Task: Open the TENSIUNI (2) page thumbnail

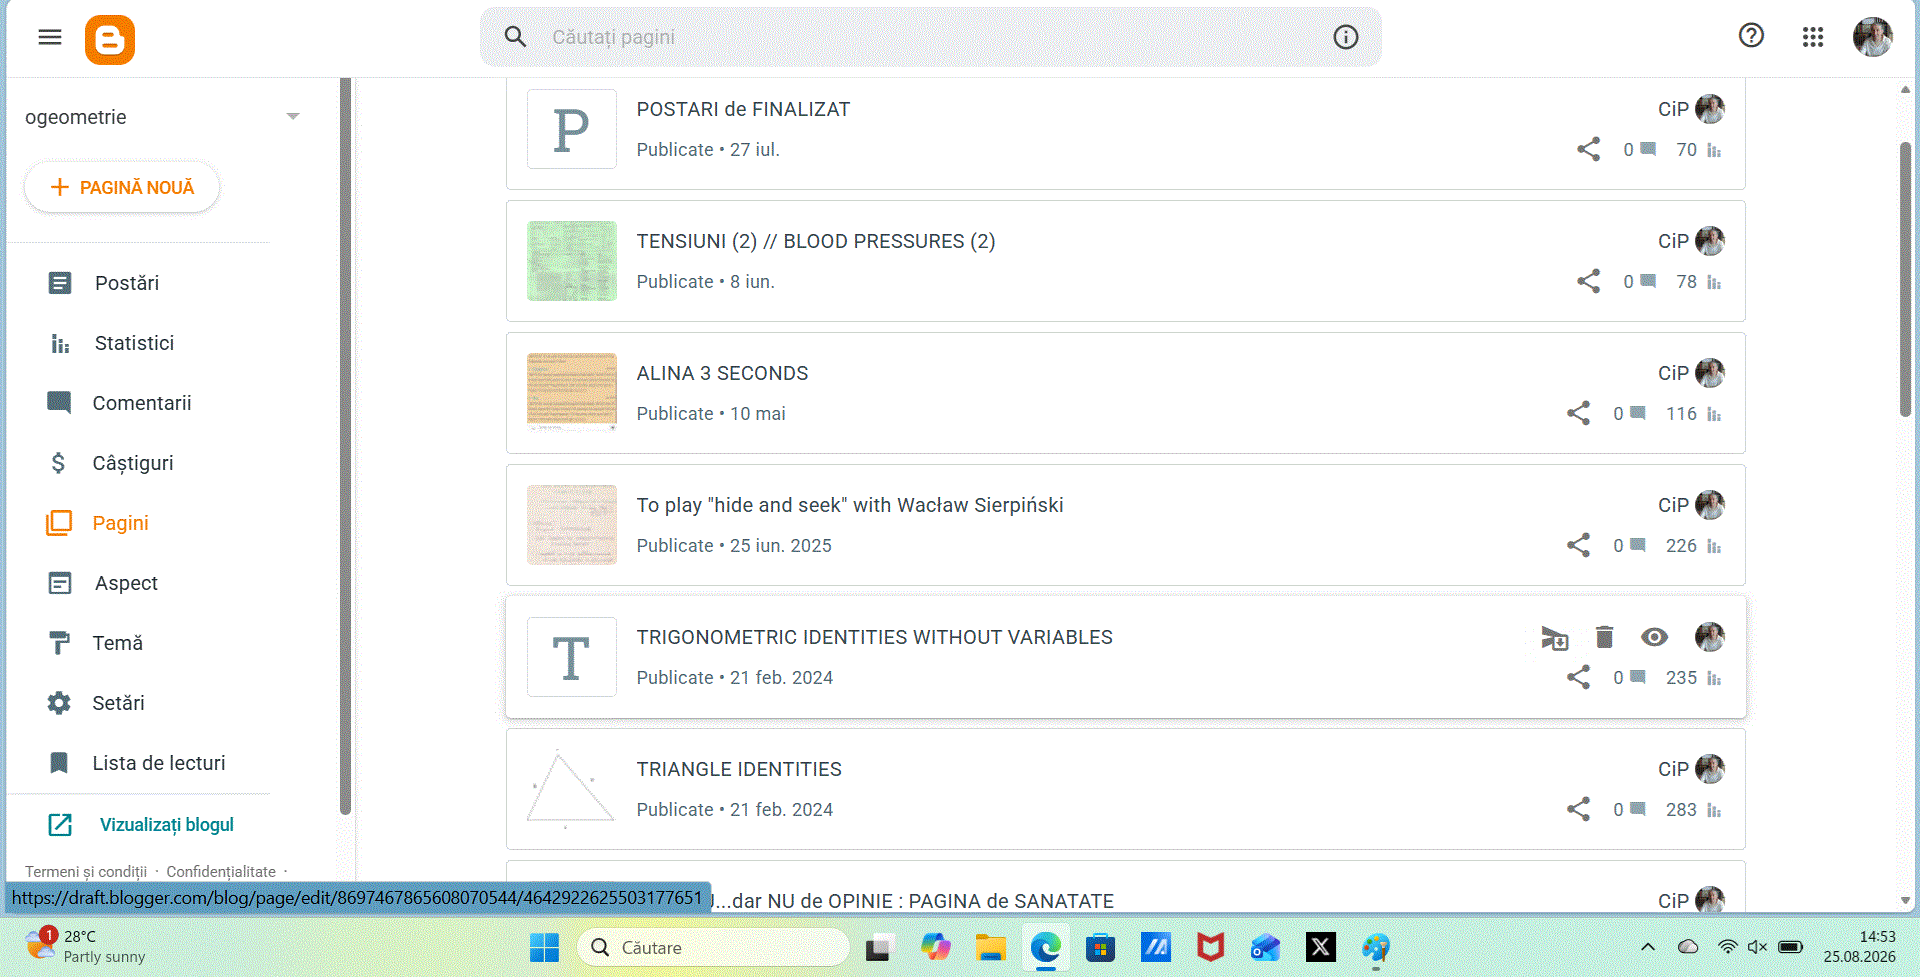Action: coord(572,261)
